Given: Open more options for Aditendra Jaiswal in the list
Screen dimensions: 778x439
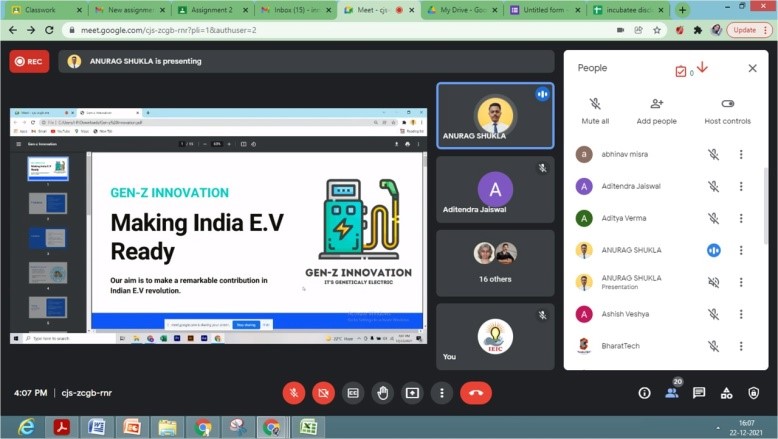Looking at the screenshot, I should (741, 186).
